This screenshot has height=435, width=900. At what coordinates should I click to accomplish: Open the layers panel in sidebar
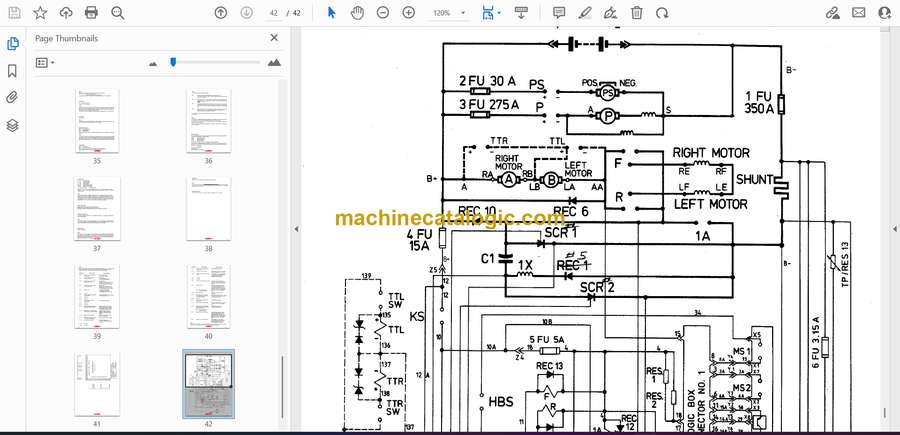tap(12, 125)
